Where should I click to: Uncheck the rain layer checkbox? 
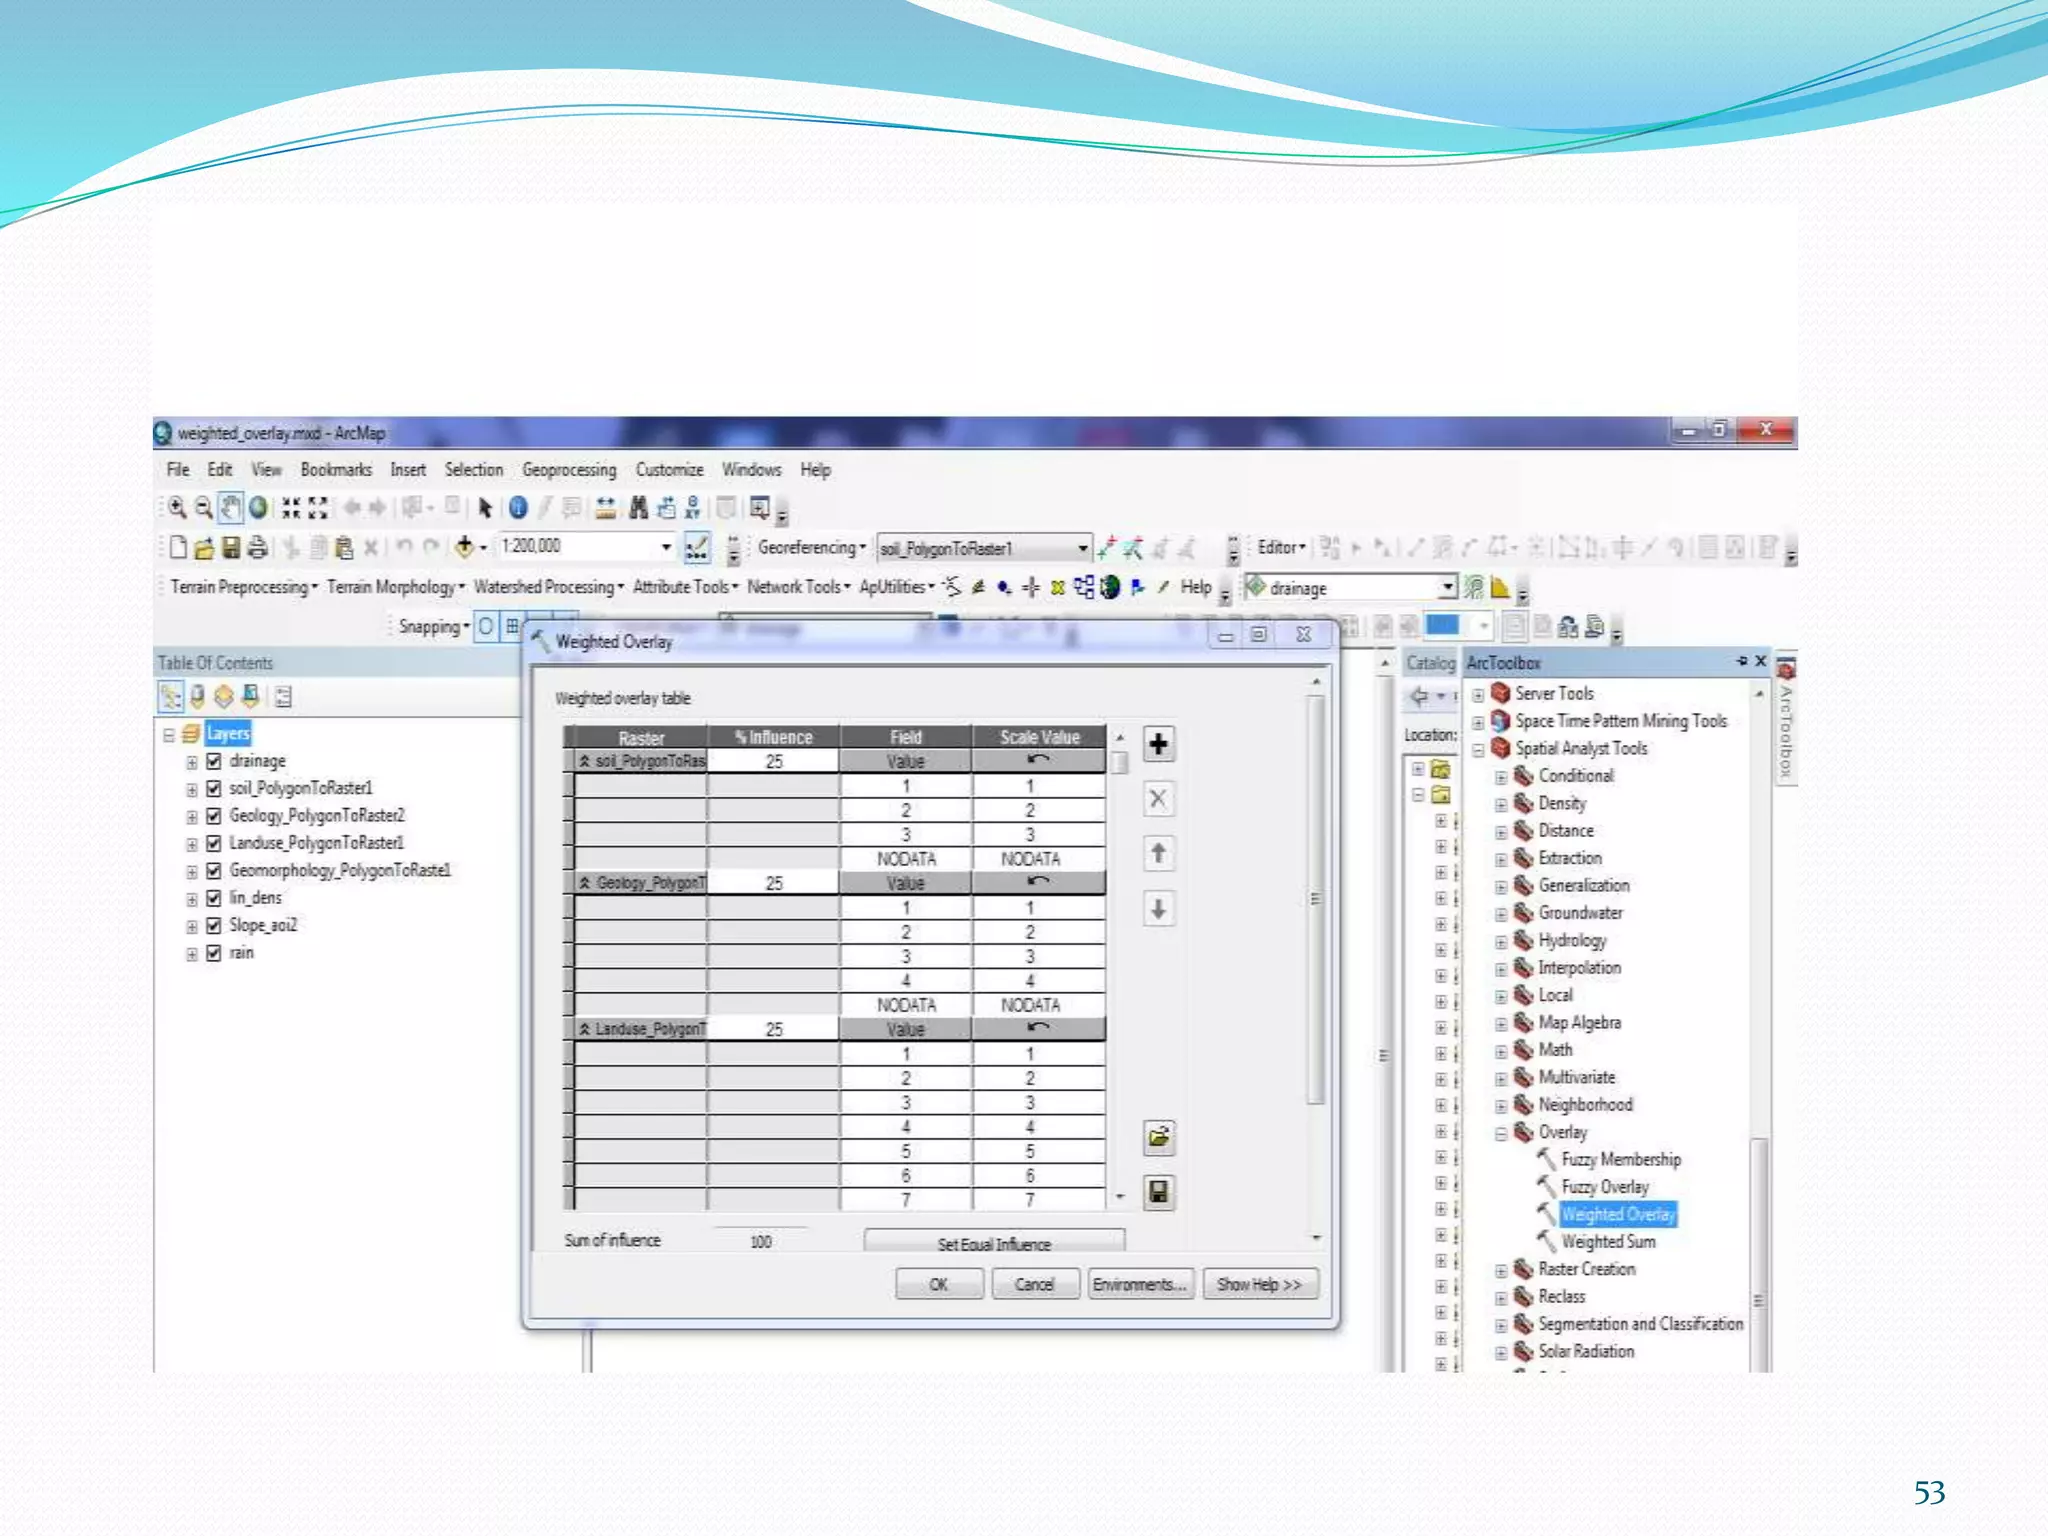pyautogui.click(x=214, y=953)
